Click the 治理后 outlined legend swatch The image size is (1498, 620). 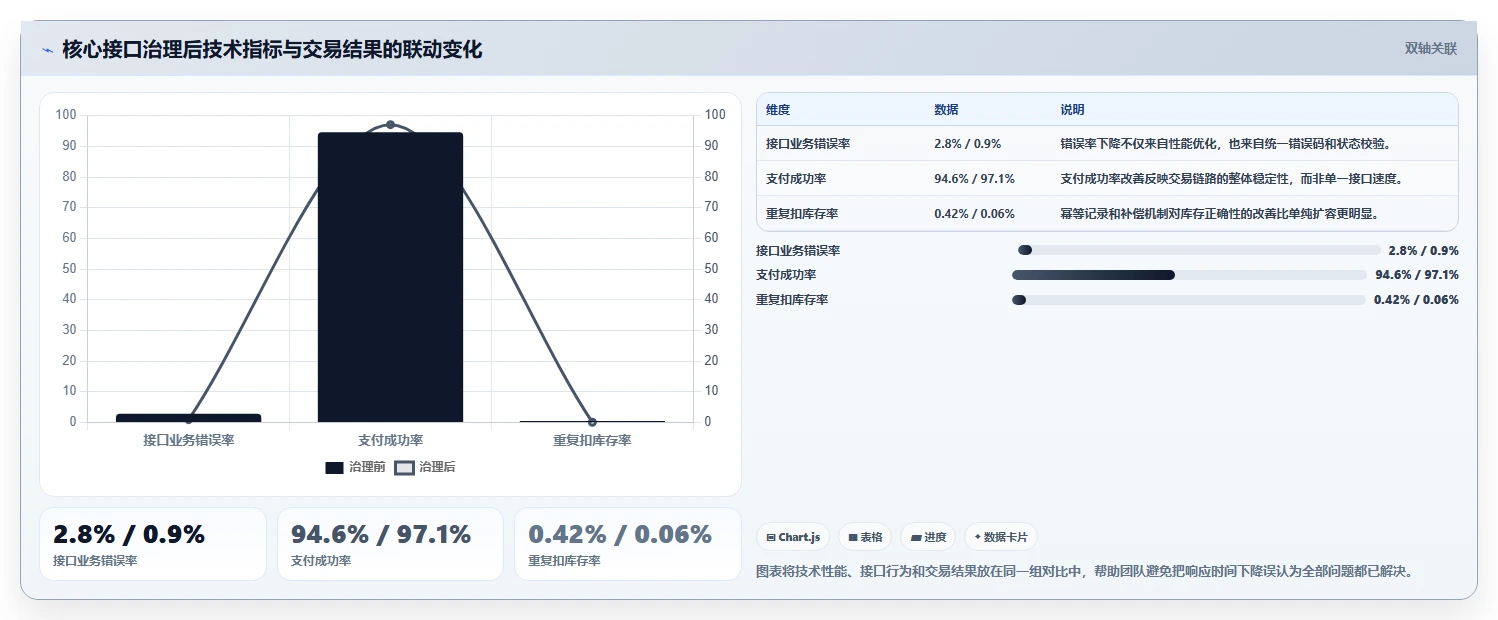pos(404,468)
